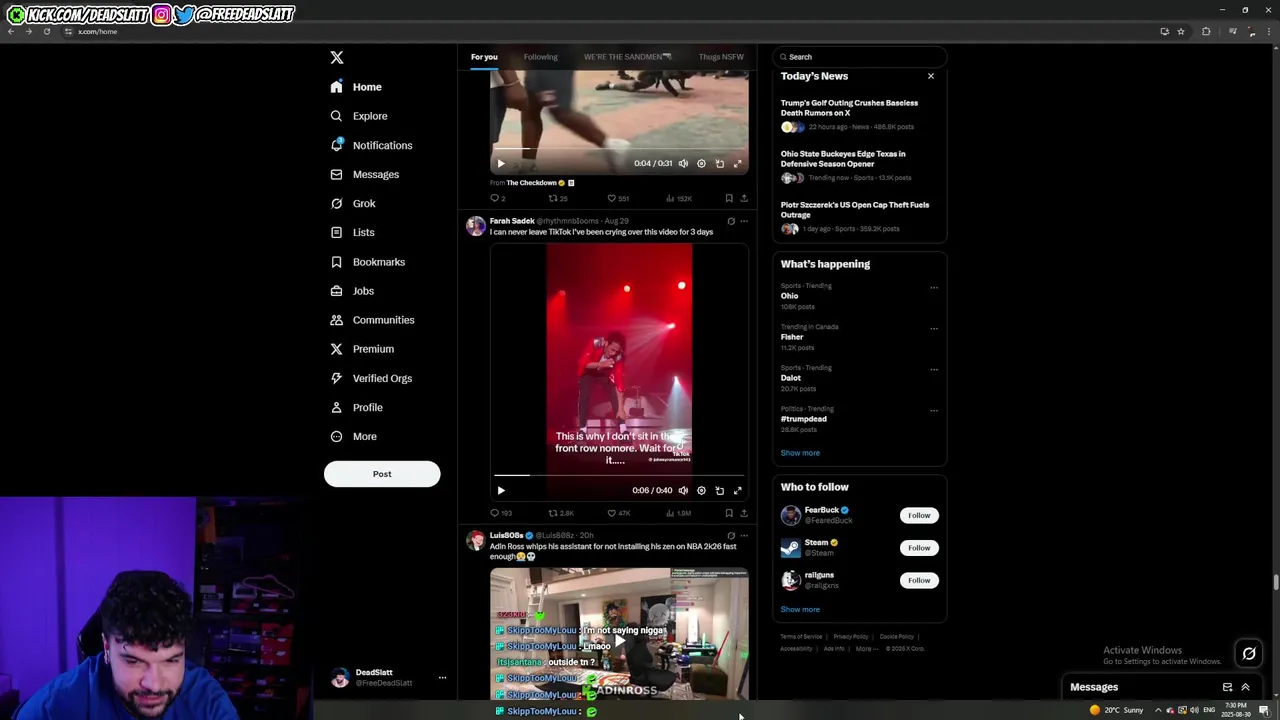Open Grok from the sidebar
Screen dimensions: 1280x720
[x=352, y=203]
